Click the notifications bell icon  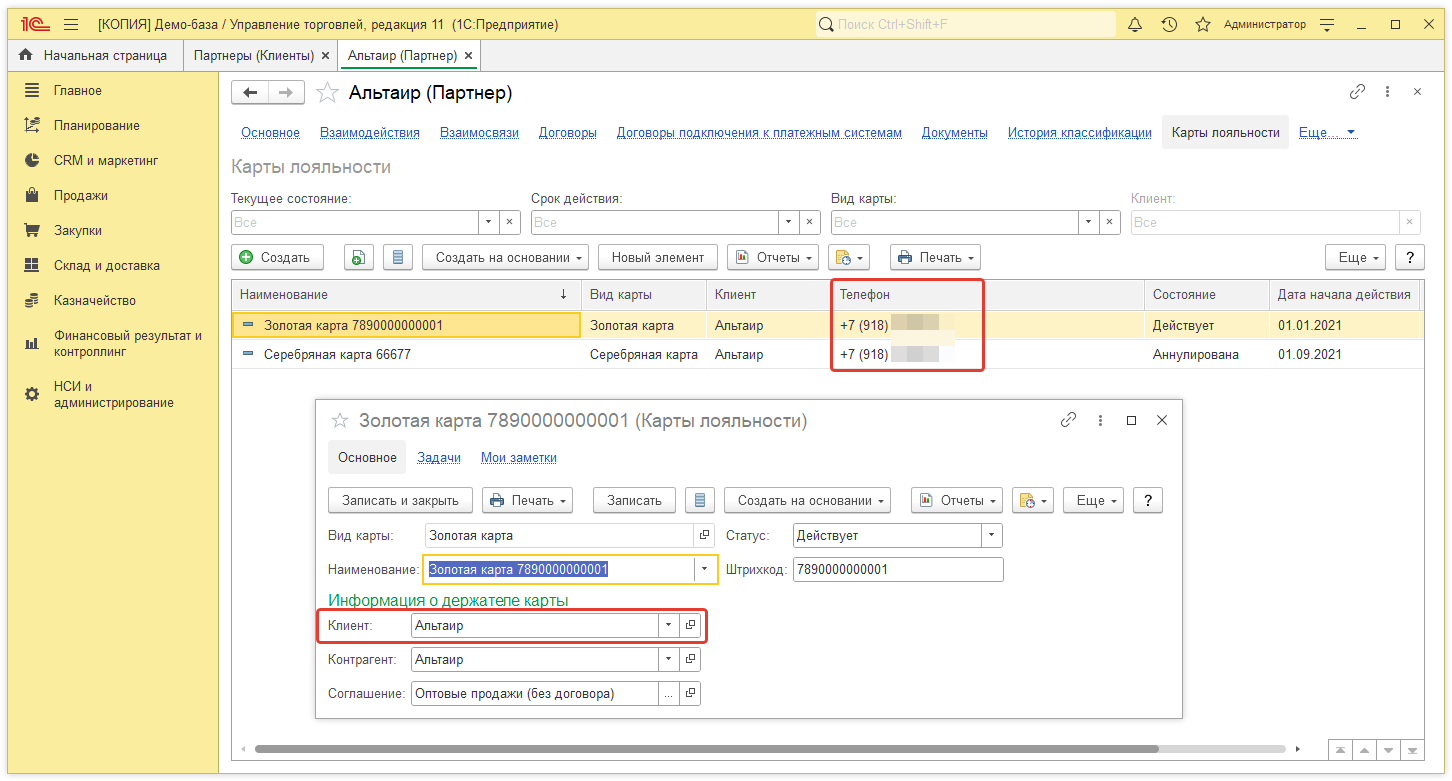pos(1135,25)
